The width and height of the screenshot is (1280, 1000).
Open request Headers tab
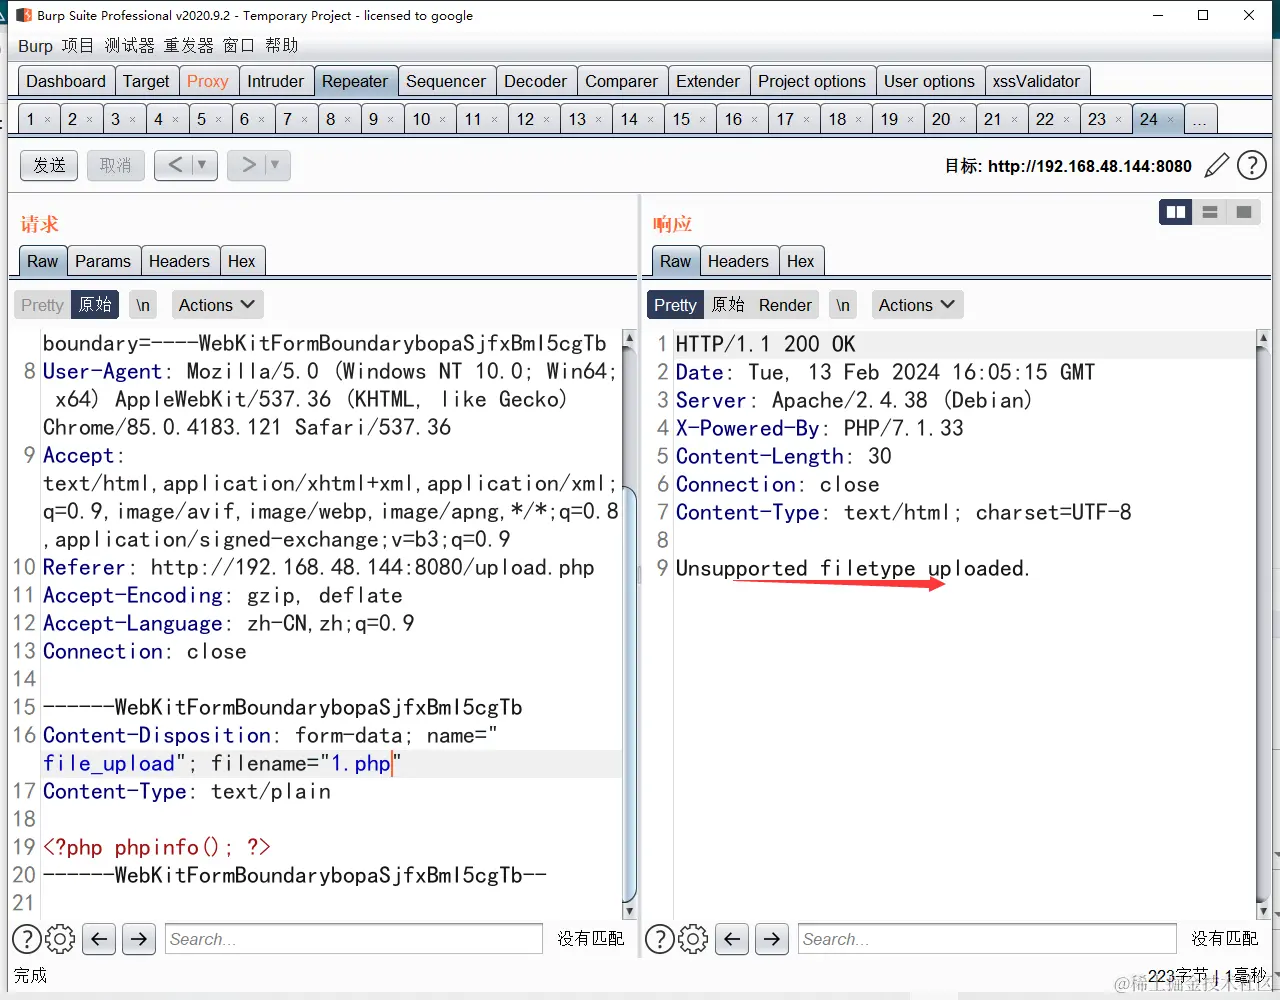point(179,262)
